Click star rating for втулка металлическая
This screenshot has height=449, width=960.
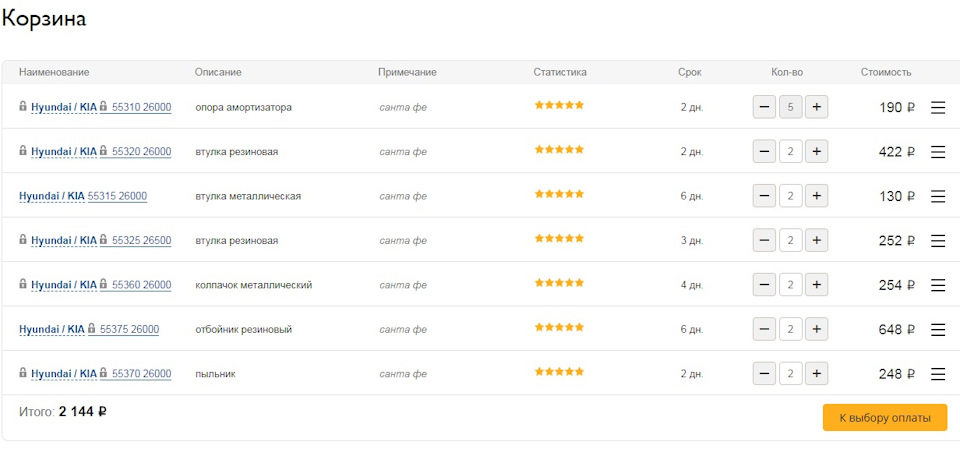coord(559,194)
